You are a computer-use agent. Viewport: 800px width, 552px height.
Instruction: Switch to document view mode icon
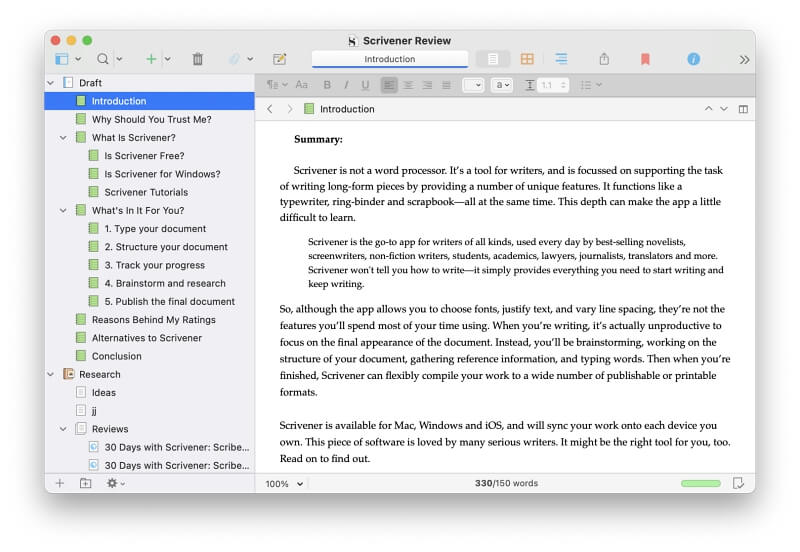[x=492, y=59]
